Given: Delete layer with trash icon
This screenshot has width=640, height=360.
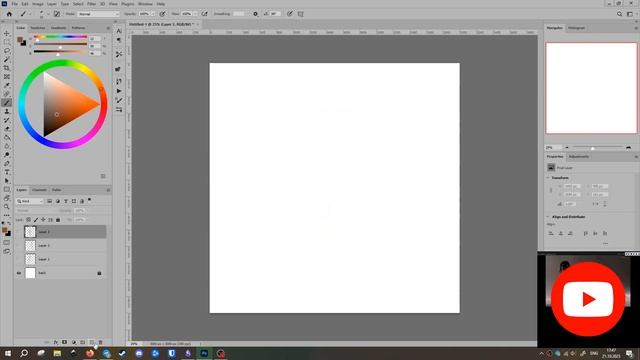Looking at the screenshot, I should click(x=100, y=342).
